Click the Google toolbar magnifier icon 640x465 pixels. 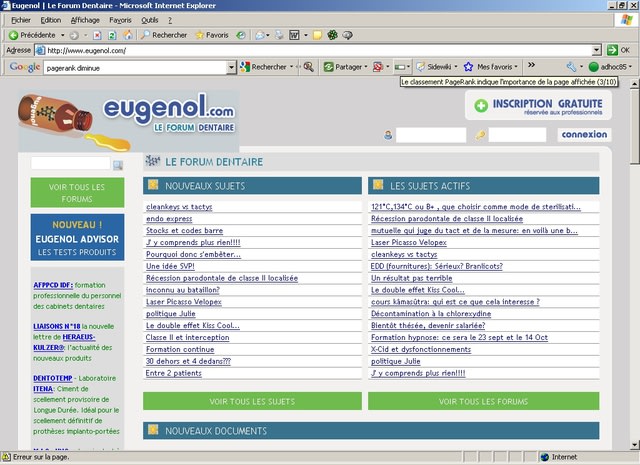tap(309, 67)
